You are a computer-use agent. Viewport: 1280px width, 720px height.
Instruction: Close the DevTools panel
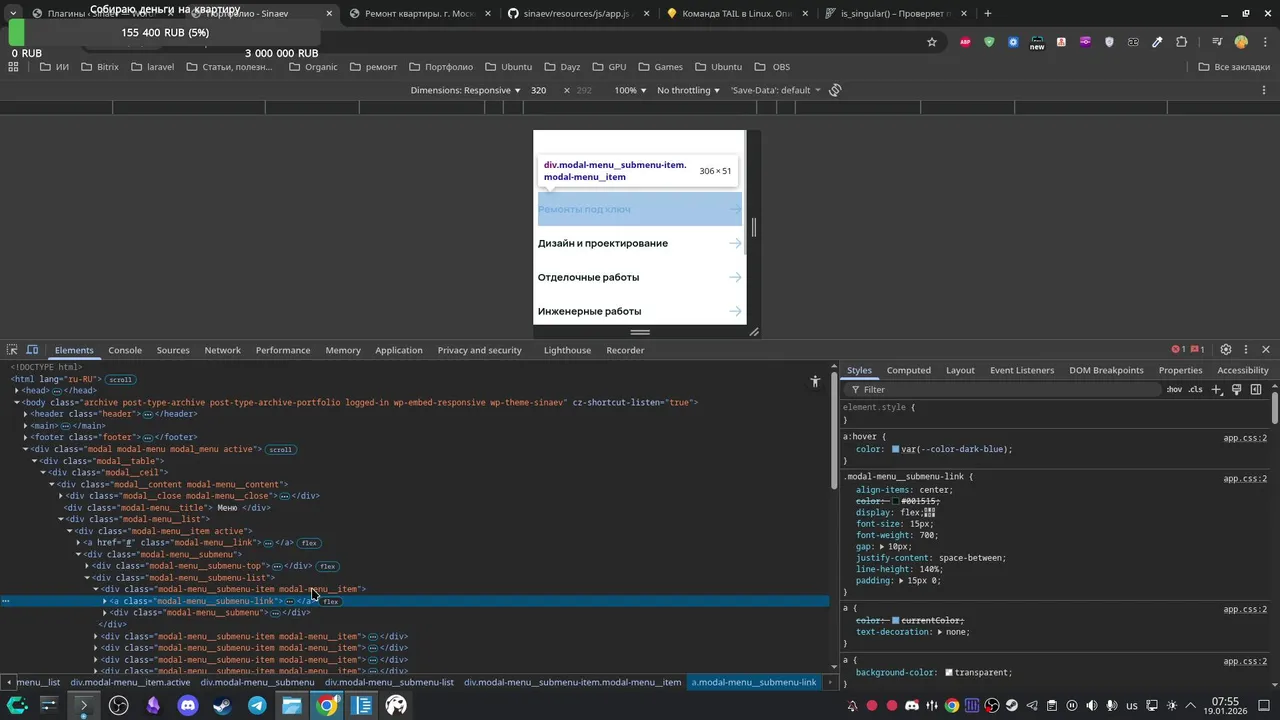tap(1266, 350)
